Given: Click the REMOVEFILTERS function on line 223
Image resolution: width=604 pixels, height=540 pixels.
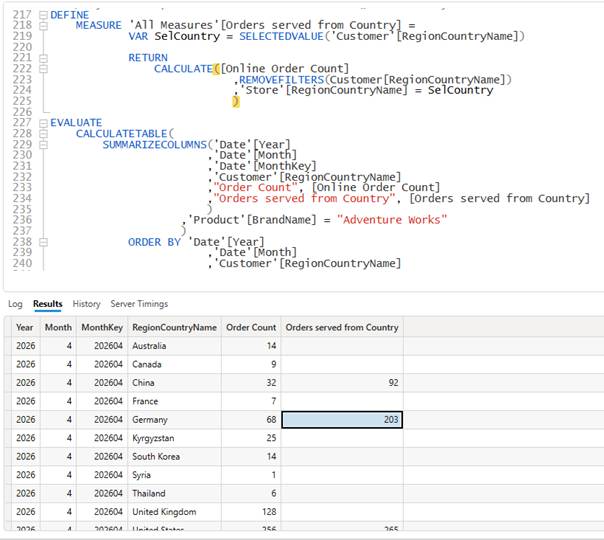Looking at the screenshot, I should (x=282, y=80).
